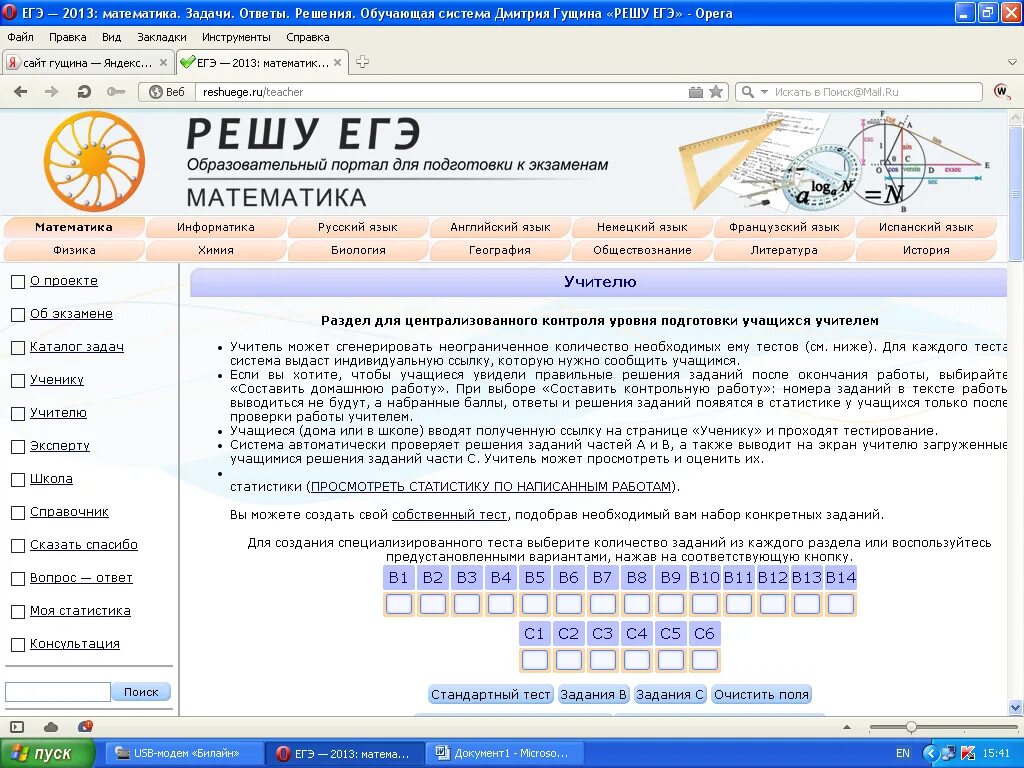Check the box next to Консультация

18,645
